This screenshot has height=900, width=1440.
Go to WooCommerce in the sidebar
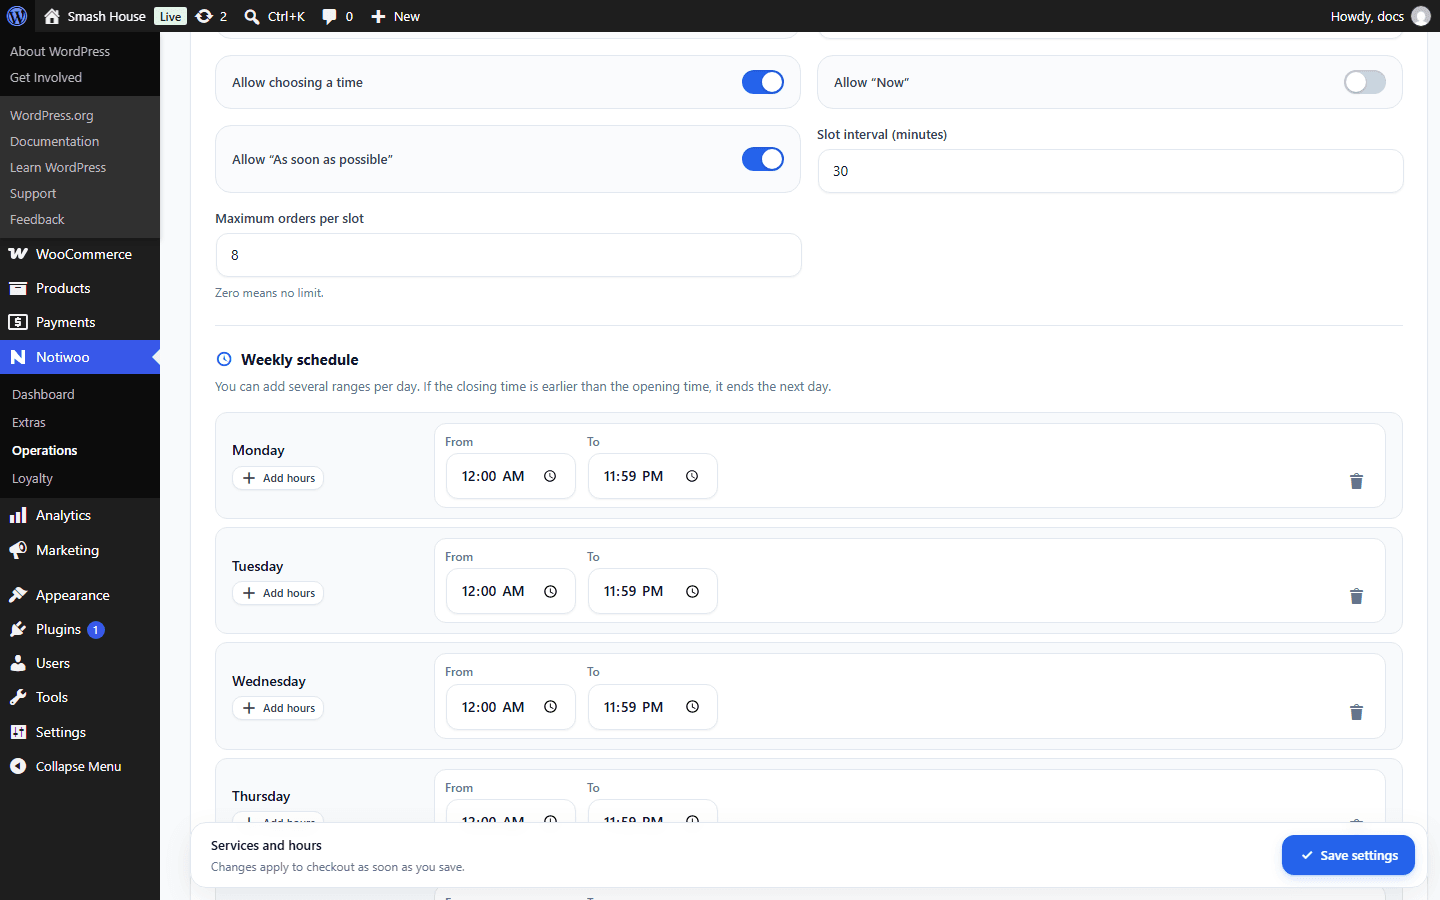point(83,254)
